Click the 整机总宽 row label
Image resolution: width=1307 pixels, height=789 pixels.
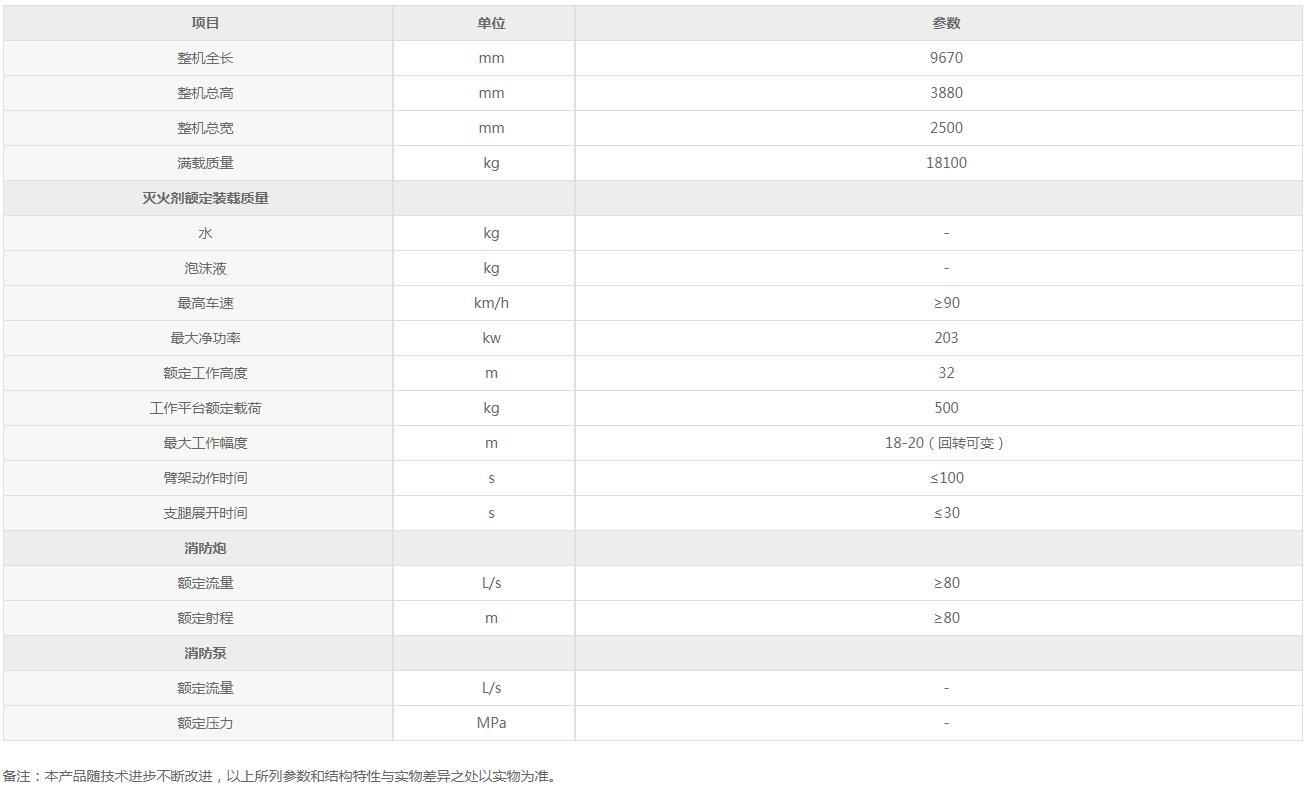205,128
